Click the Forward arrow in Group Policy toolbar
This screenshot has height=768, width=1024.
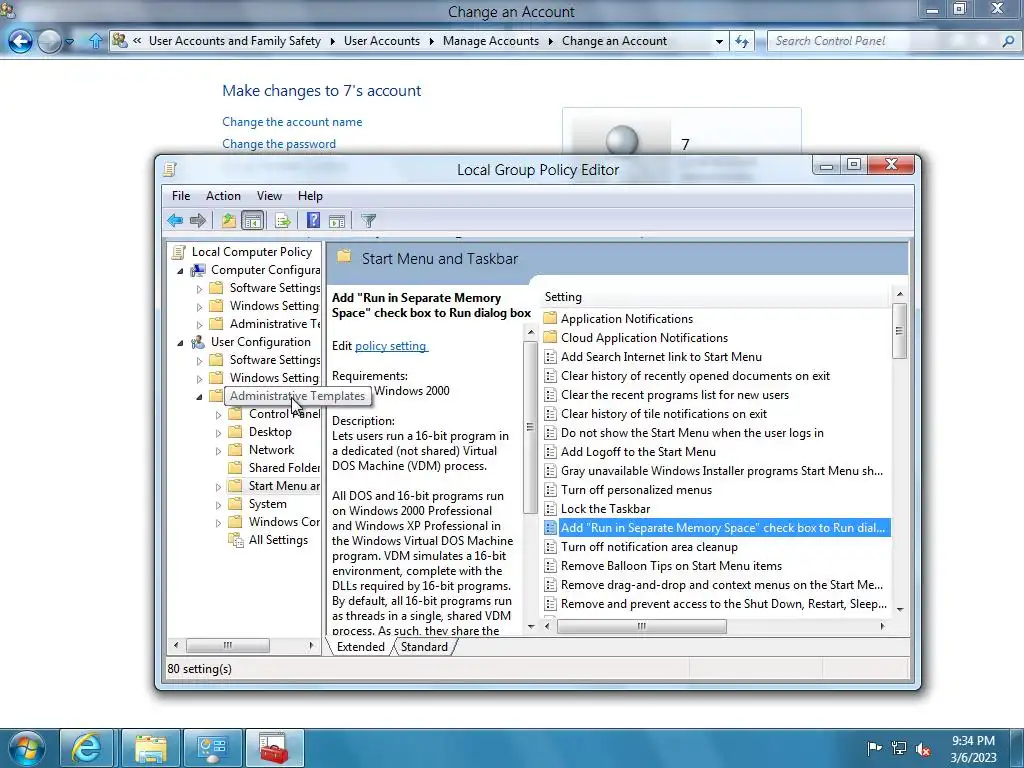pyautogui.click(x=197, y=221)
